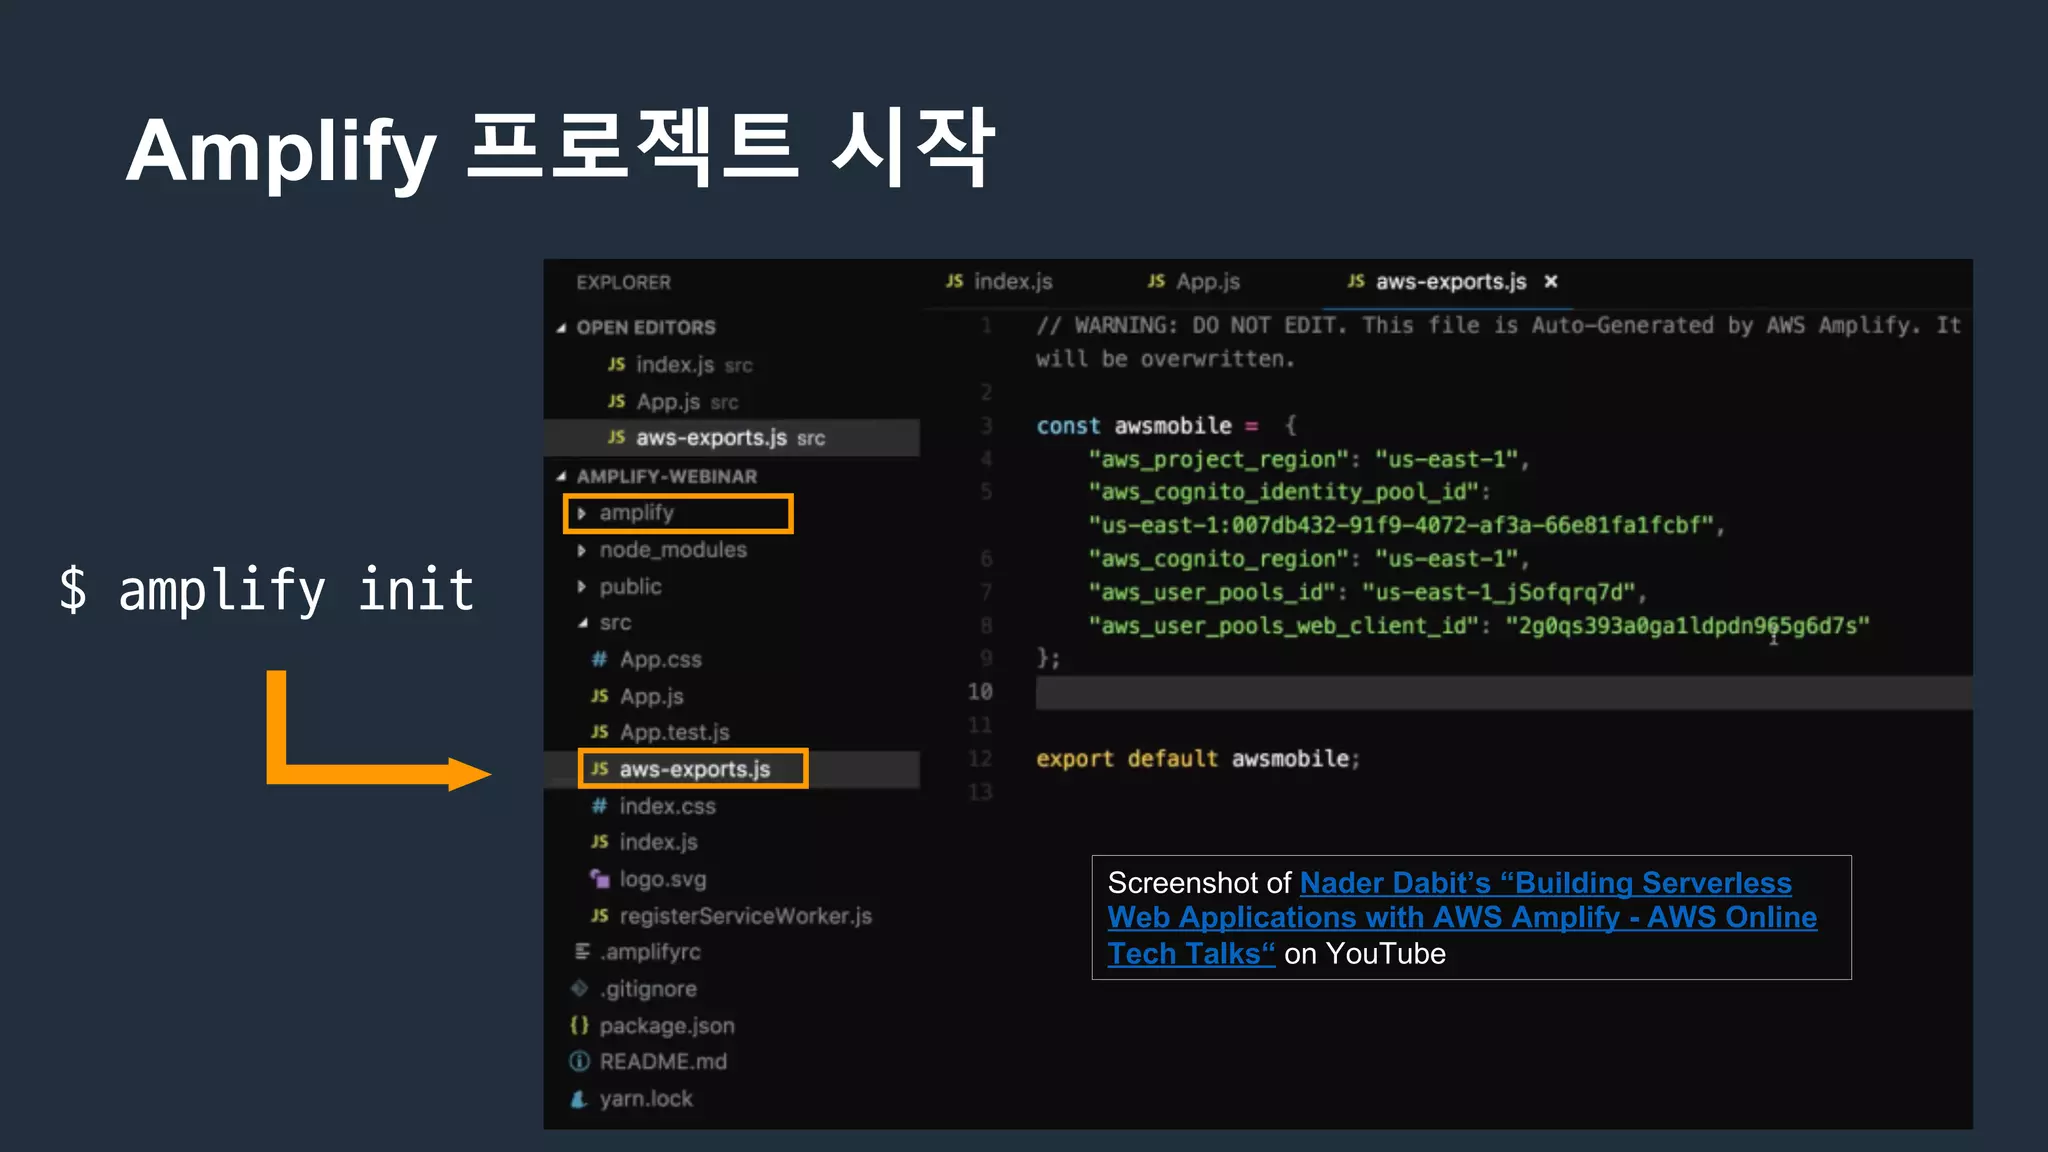The width and height of the screenshot is (2048, 1152).
Task: Open index.css file
Action: click(x=653, y=806)
